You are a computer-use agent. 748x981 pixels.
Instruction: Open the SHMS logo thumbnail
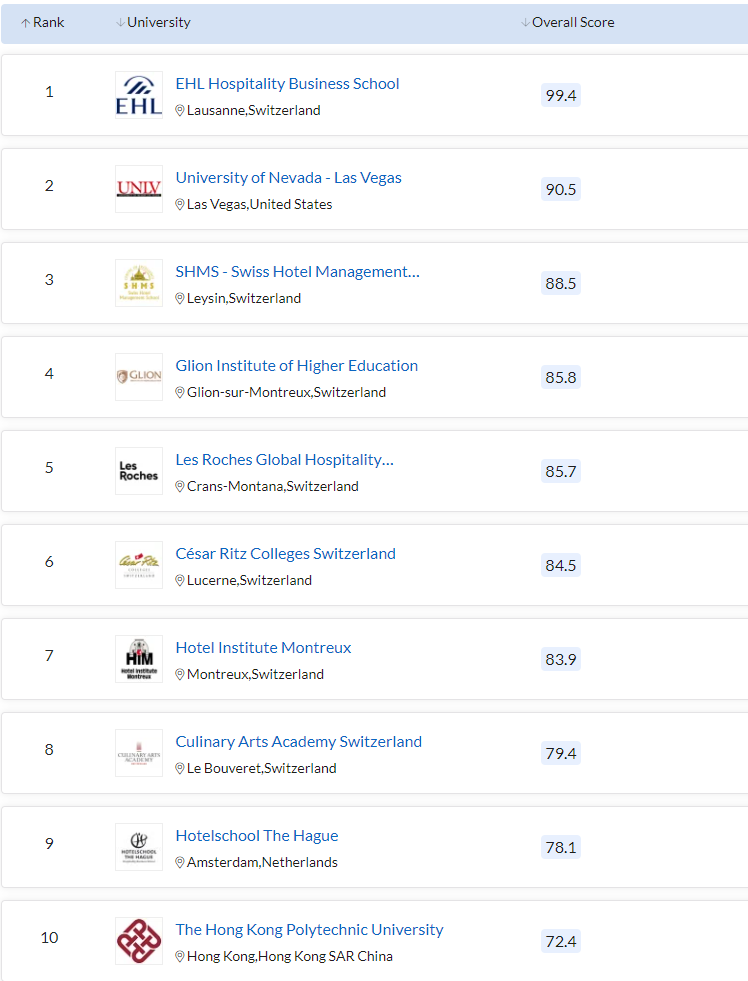[x=139, y=283]
